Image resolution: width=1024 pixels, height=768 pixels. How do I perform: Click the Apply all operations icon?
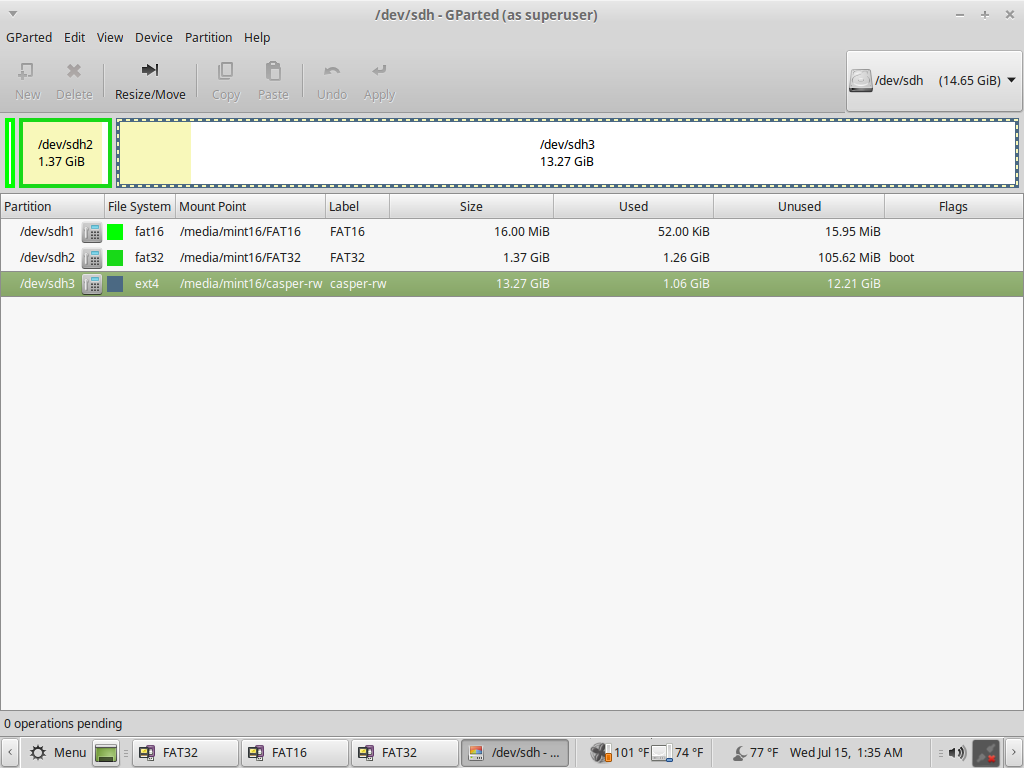pos(379,71)
